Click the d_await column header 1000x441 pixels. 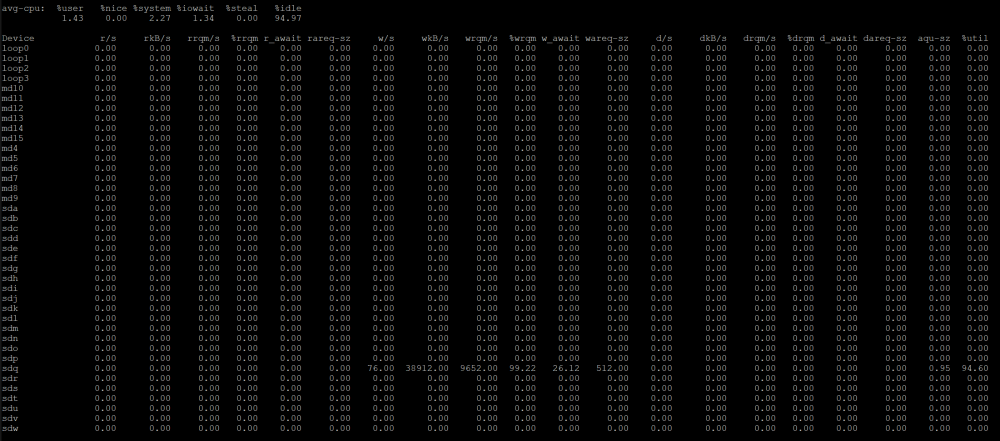pos(839,38)
